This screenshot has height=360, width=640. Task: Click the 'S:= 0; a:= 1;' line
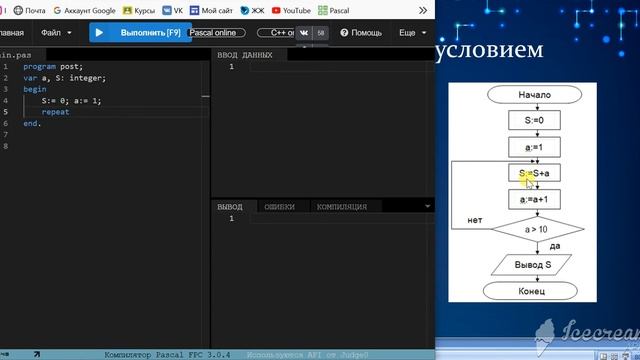click(71, 100)
